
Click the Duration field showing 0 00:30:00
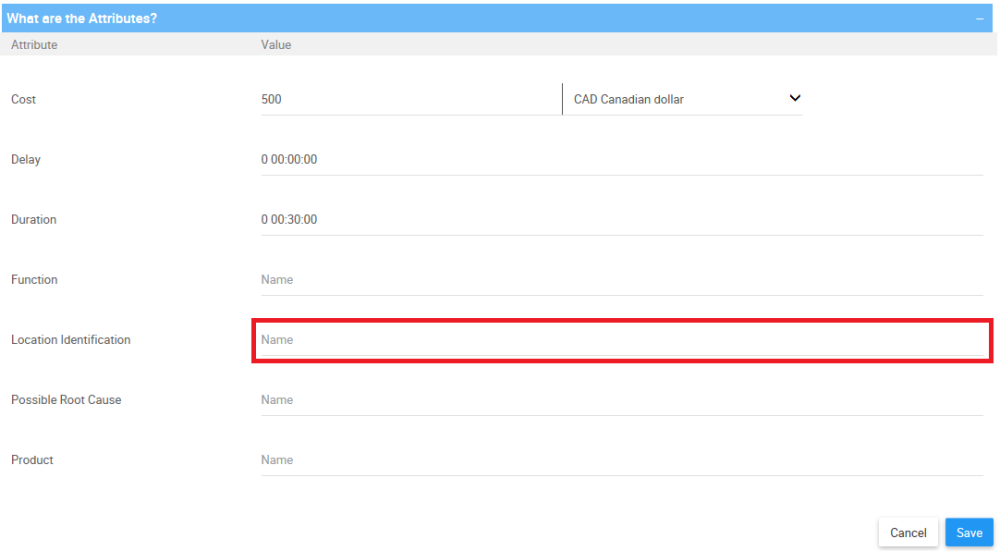coord(622,219)
